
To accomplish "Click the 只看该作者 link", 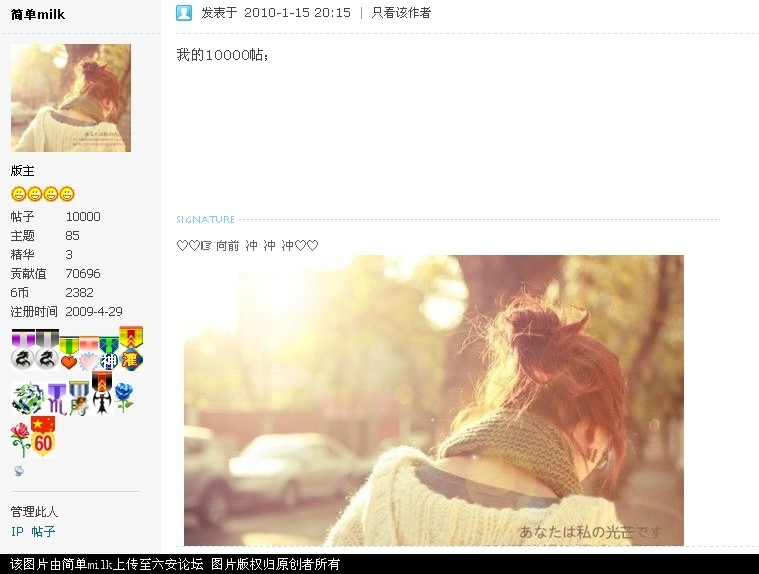I will [x=401, y=13].
